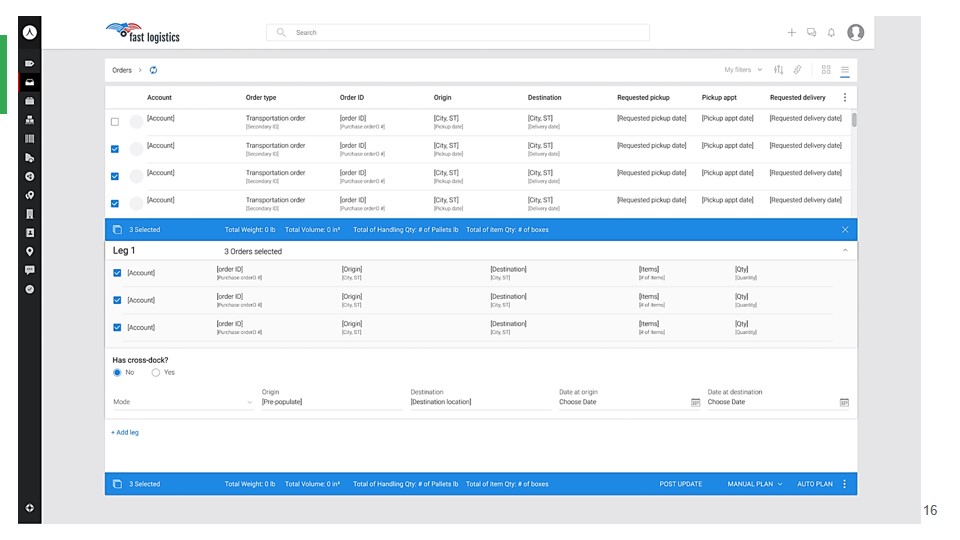Image resolution: width=960 pixels, height=540 pixels.
Task: Click the refresh icon next to Orders
Action: click(x=153, y=70)
